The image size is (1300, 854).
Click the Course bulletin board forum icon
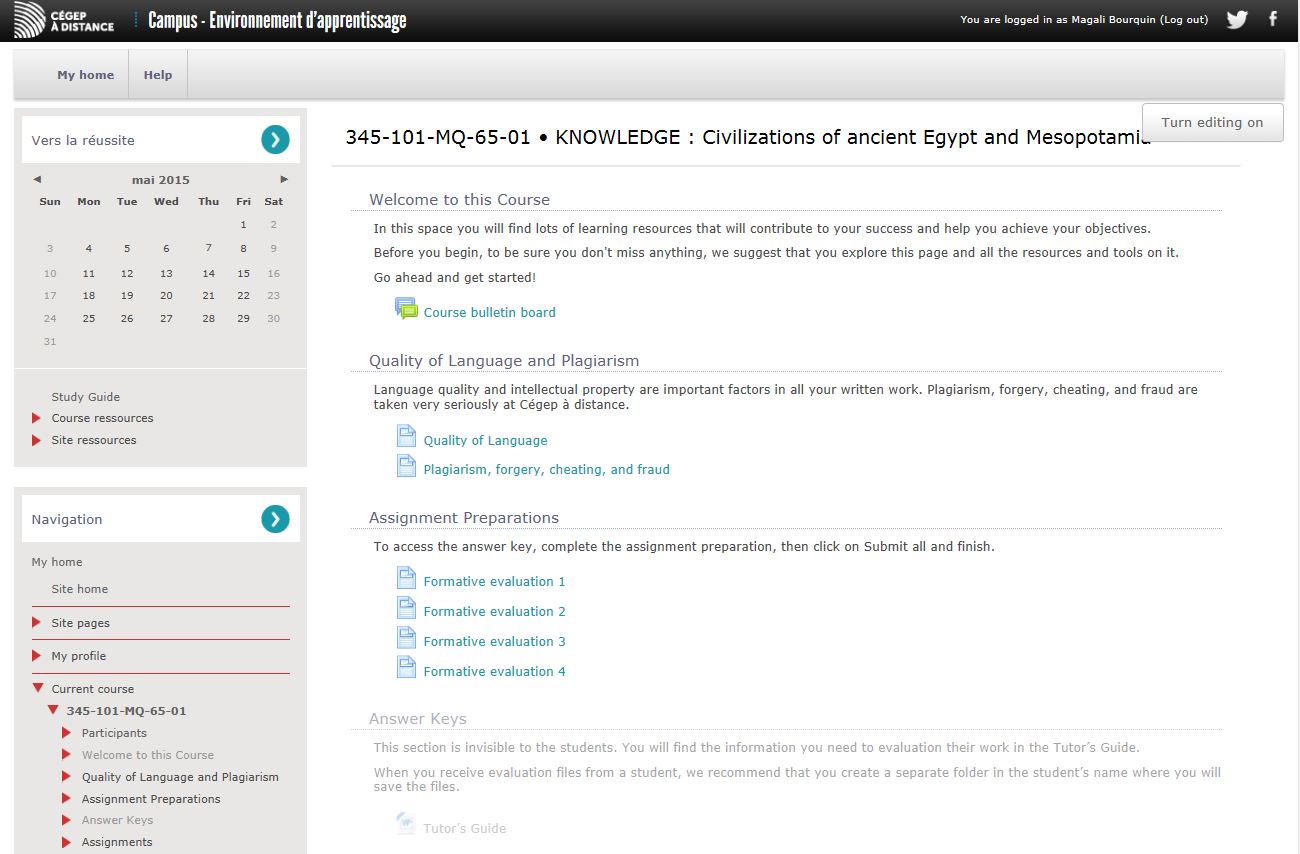coord(406,309)
